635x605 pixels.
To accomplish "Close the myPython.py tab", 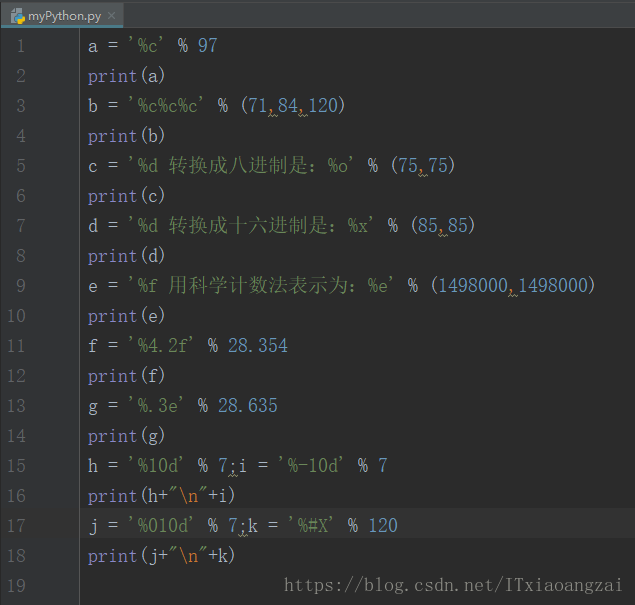I will [111, 16].
